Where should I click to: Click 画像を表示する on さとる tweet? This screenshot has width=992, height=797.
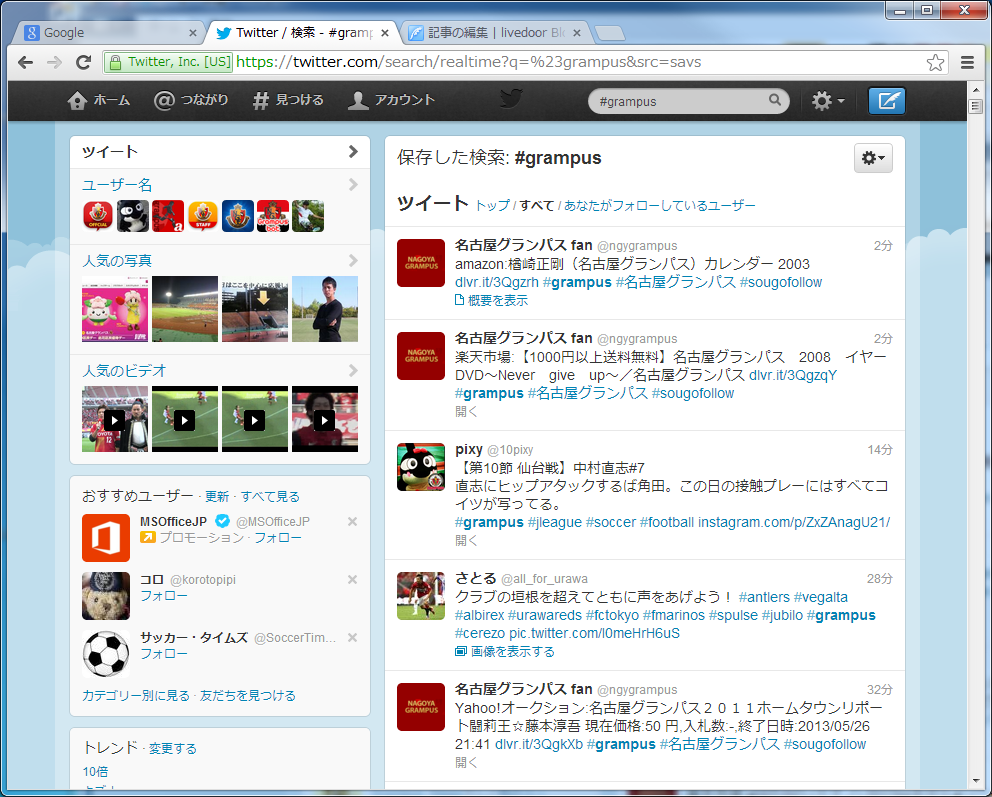coord(505,652)
